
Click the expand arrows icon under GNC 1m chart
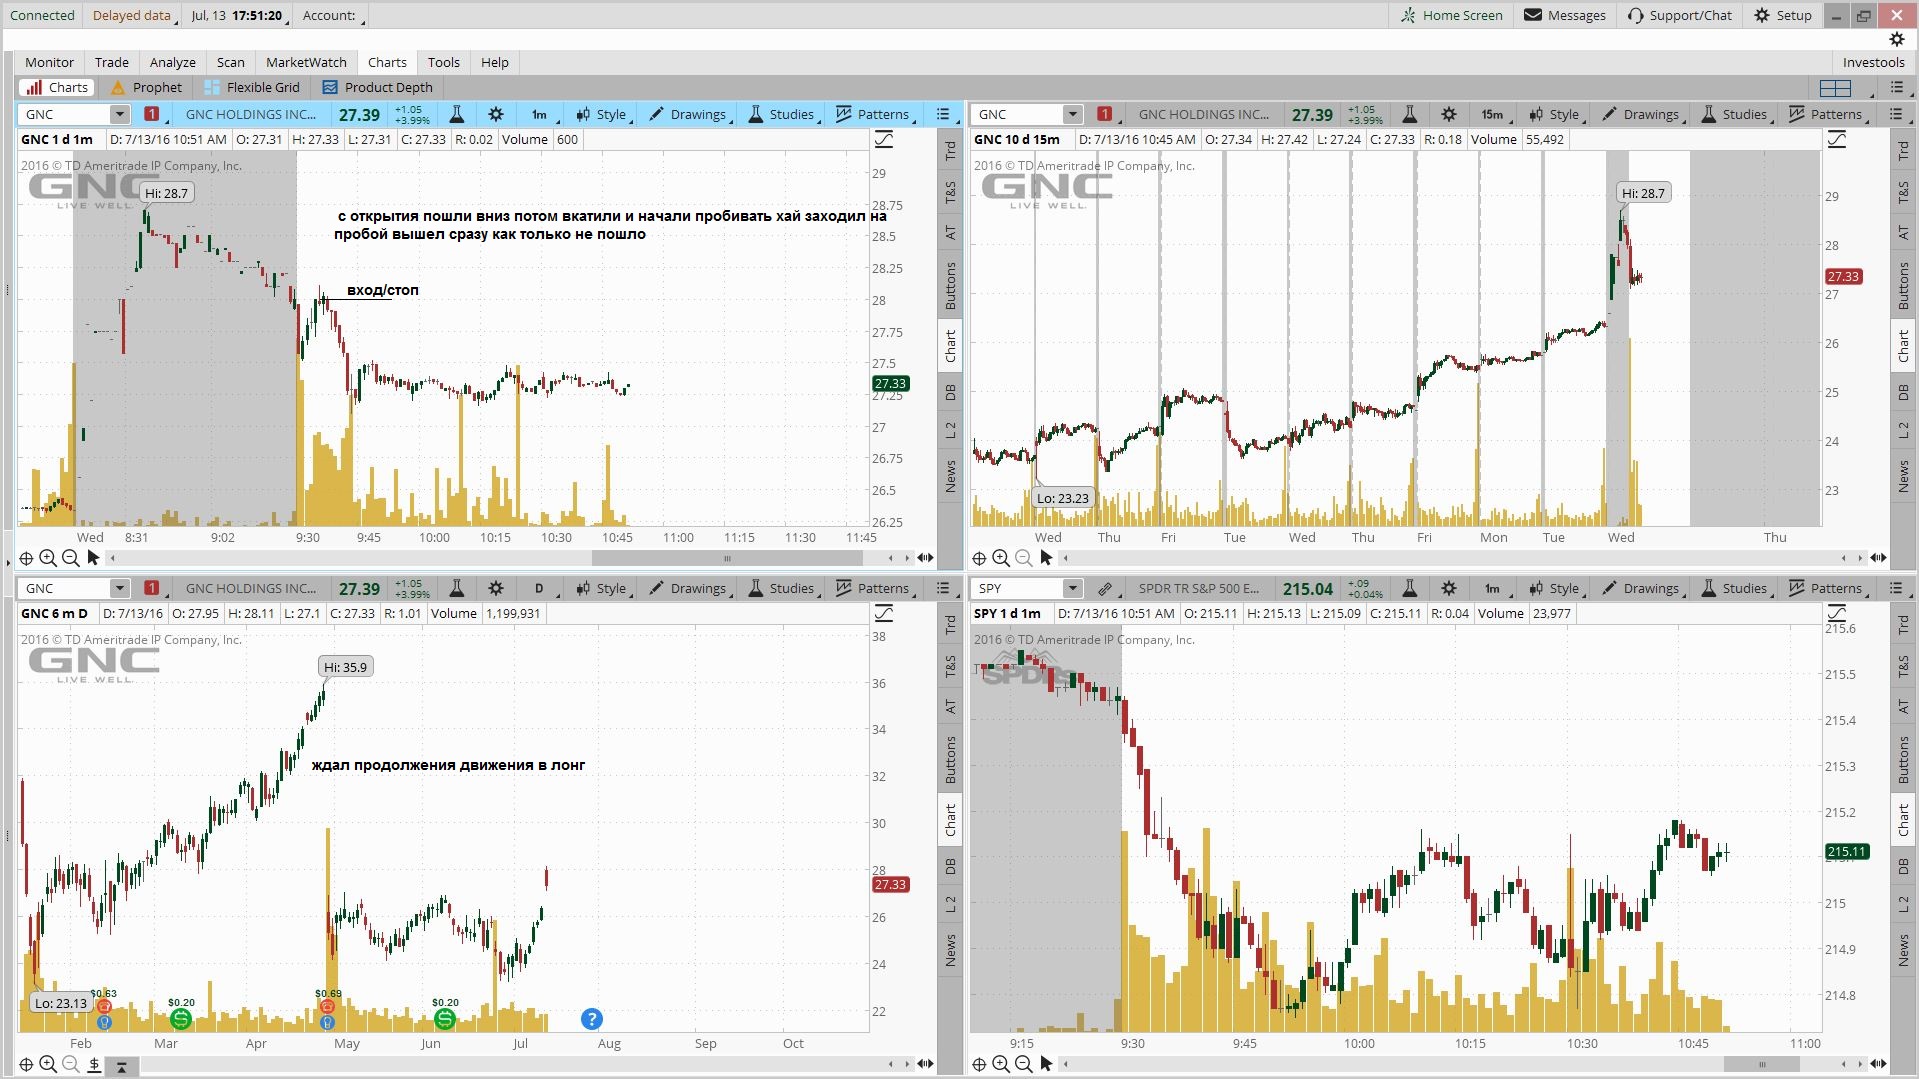click(x=925, y=558)
